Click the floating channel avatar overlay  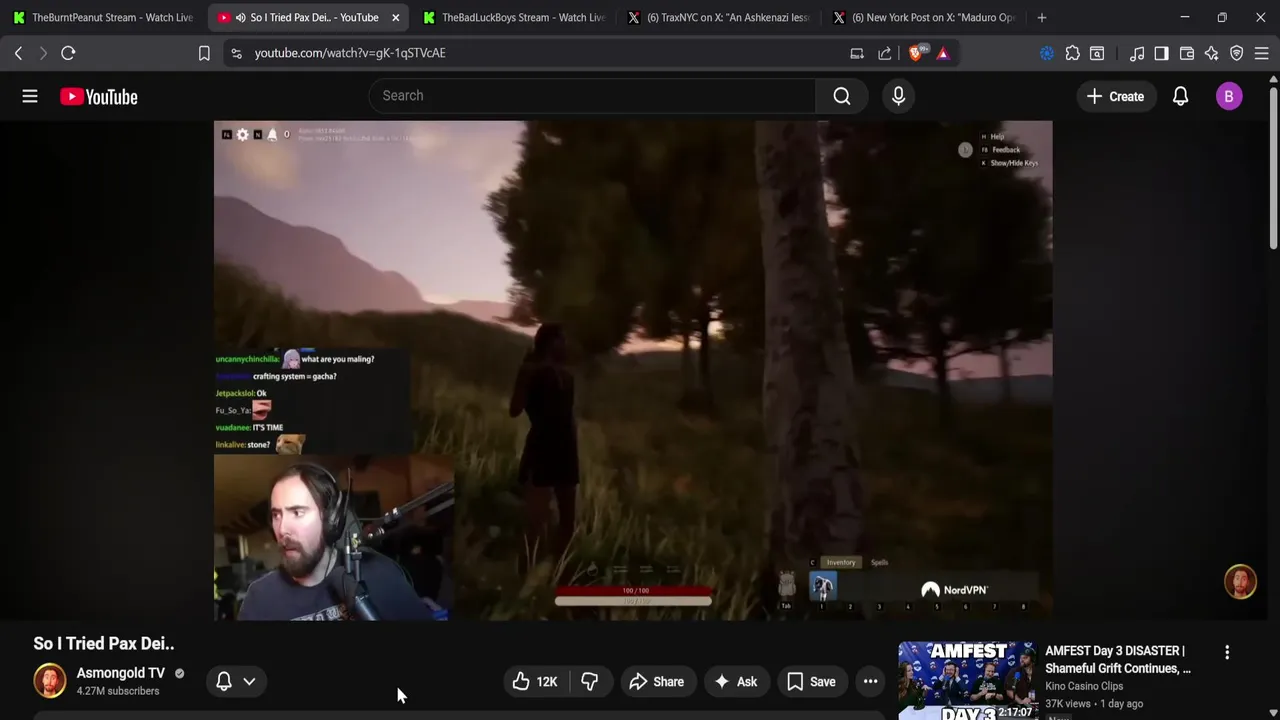click(1240, 582)
